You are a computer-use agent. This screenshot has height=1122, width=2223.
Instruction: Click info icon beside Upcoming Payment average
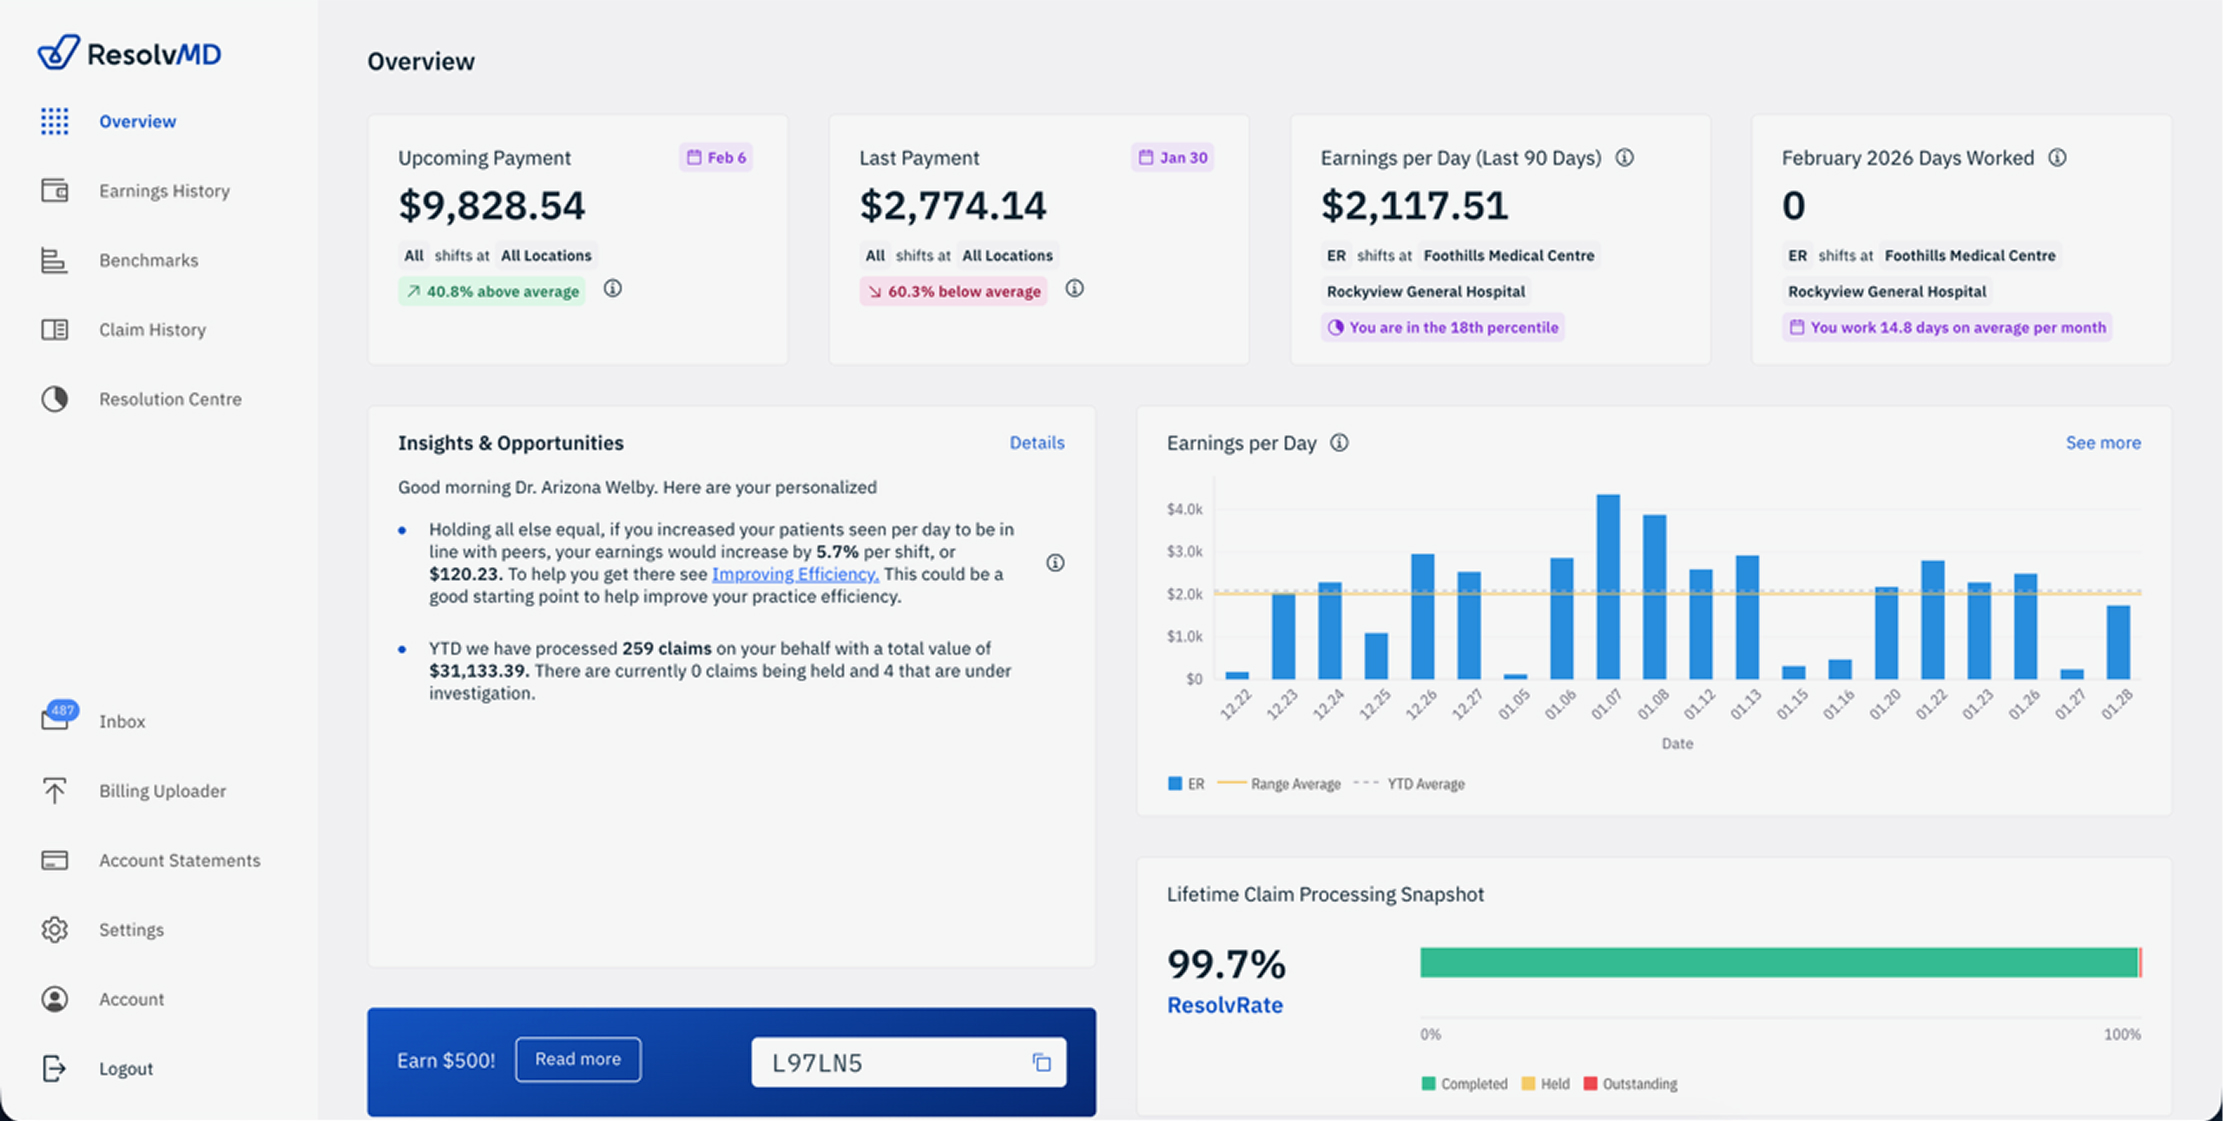[x=612, y=289]
